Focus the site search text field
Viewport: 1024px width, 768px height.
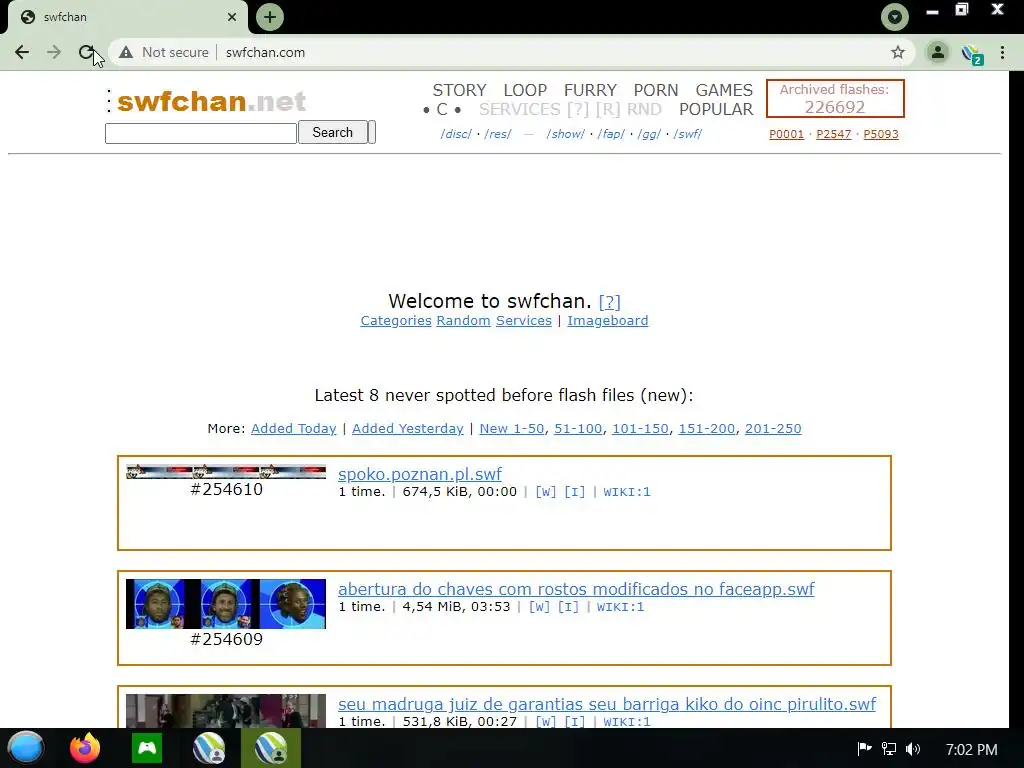click(201, 133)
